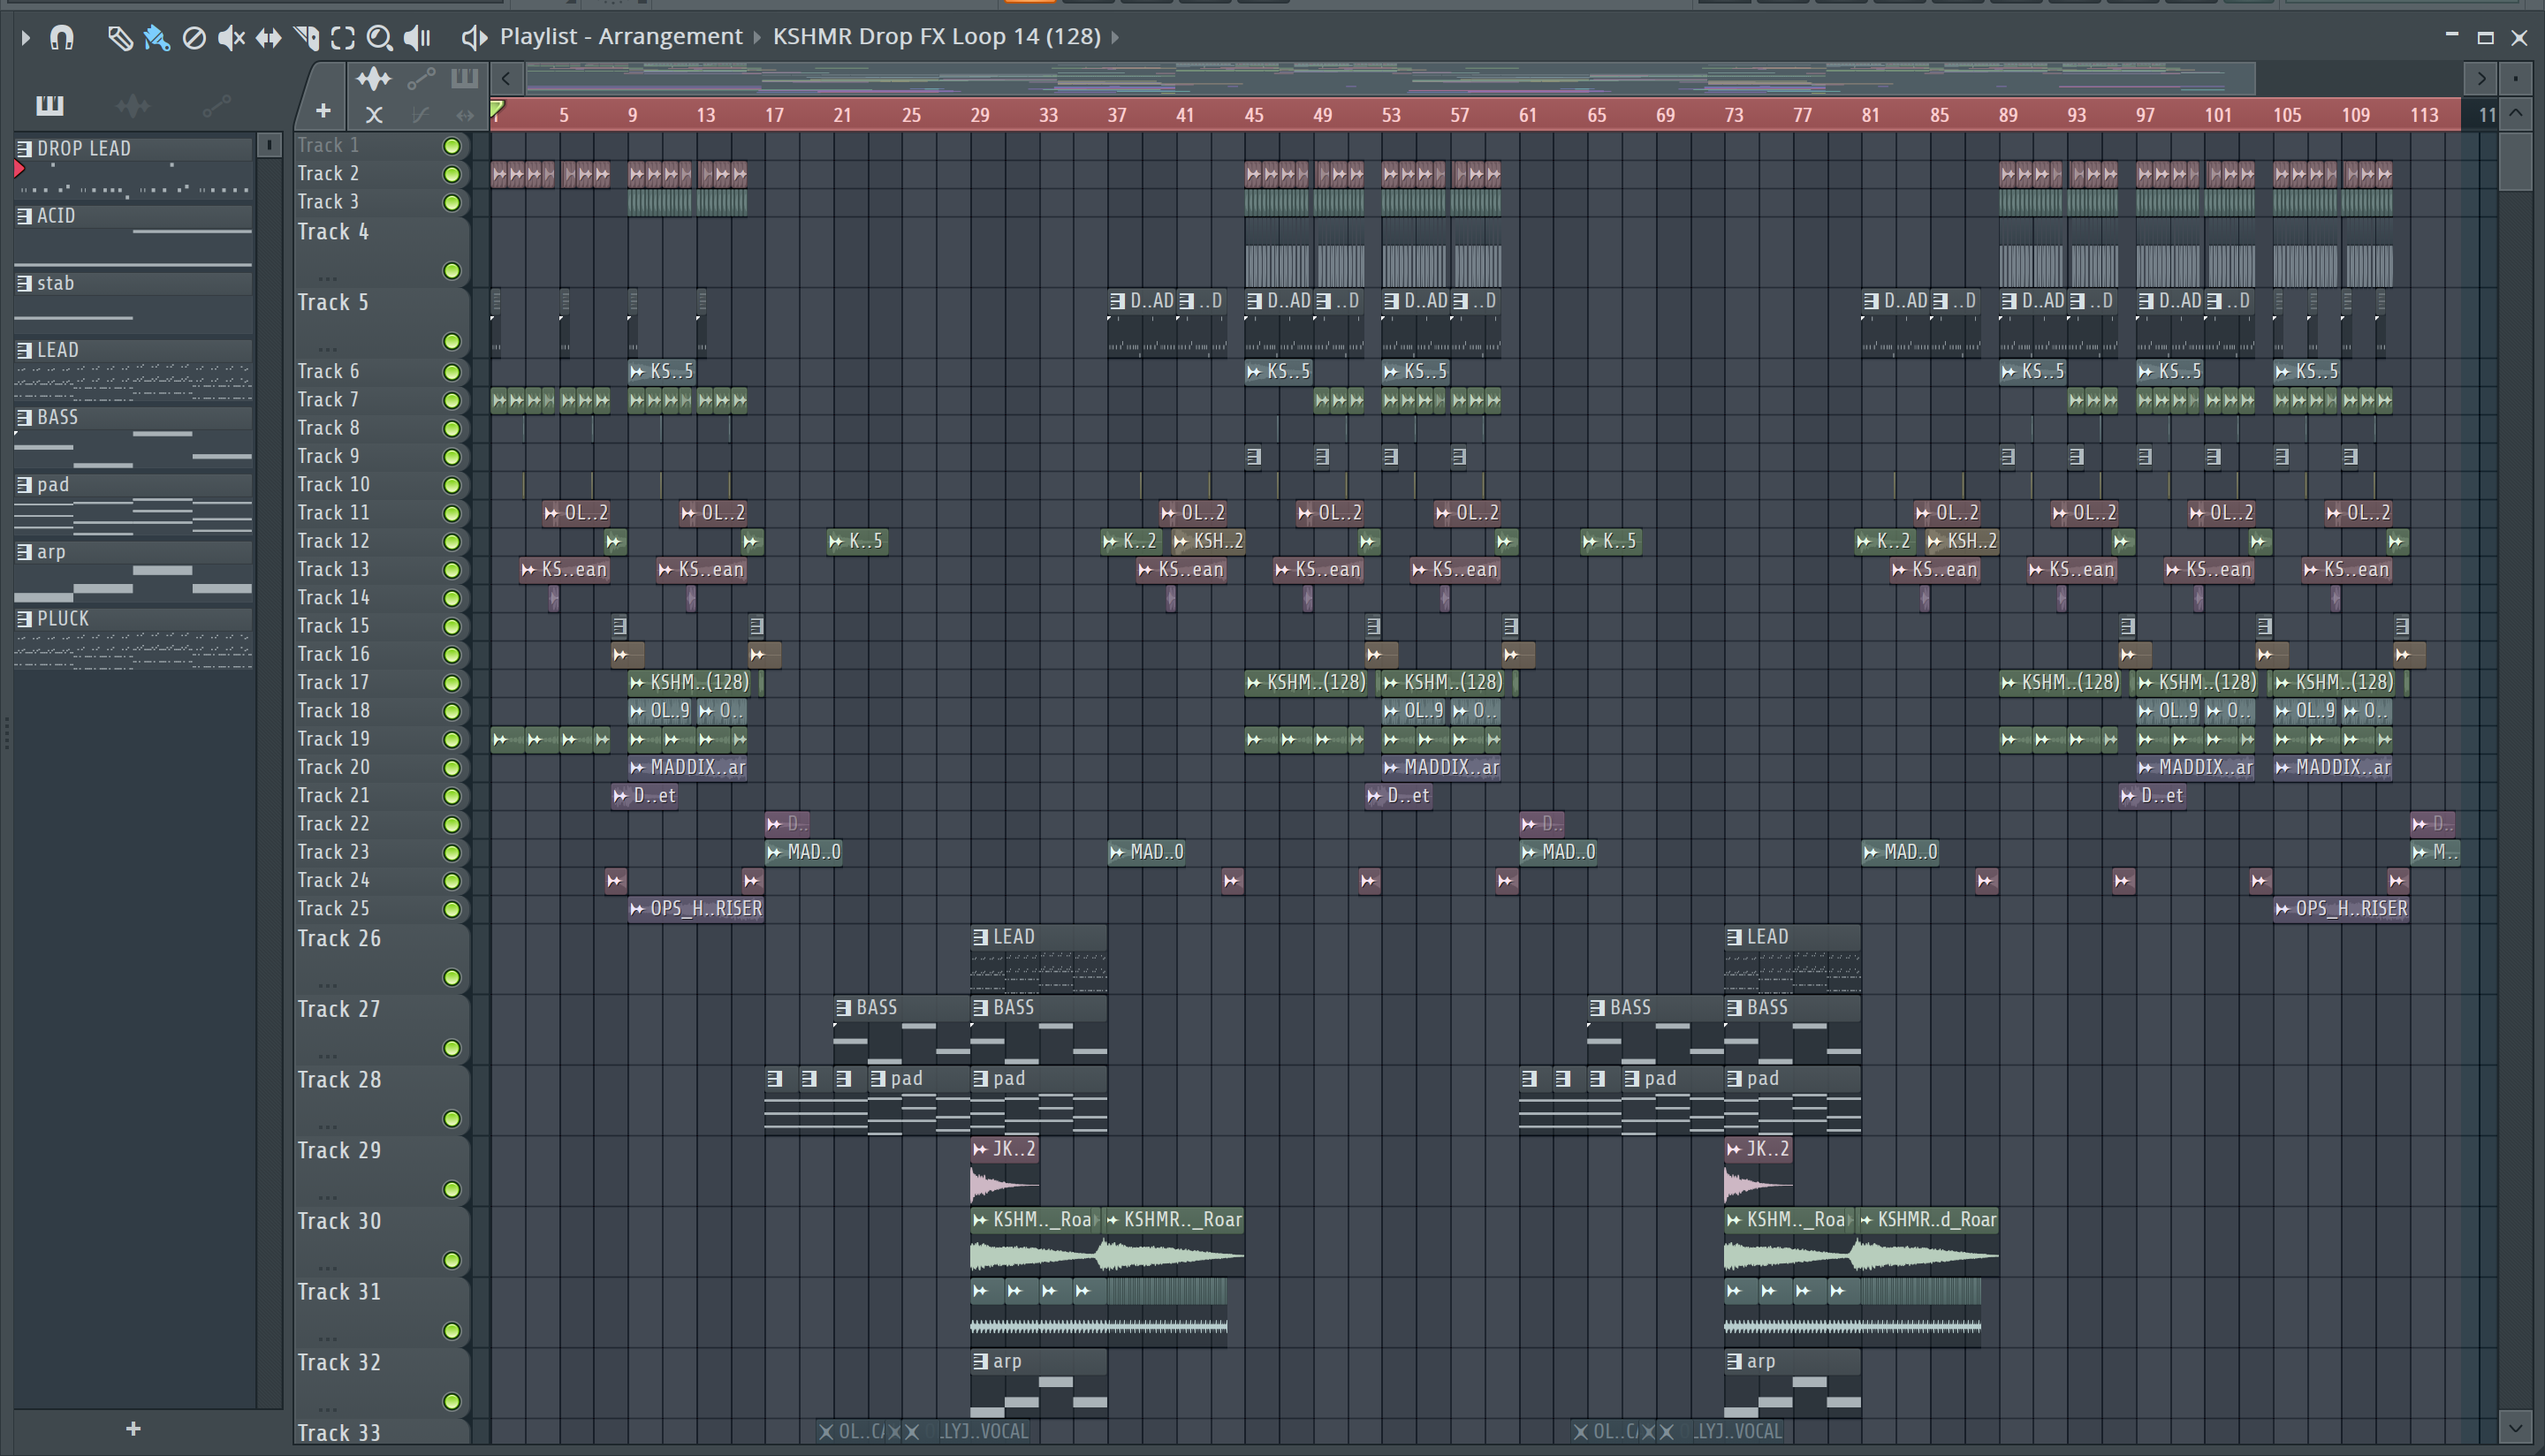Mute Track 23 via its green LED
The height and width of the screenshot is (1456, 2545).
[452, 853]
